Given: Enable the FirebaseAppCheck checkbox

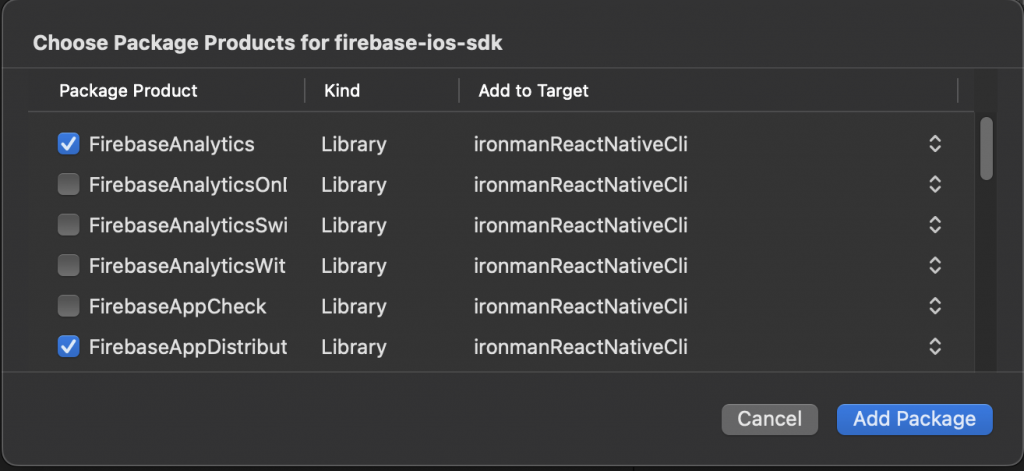Looking at the screenshot, I should coord(69,306).
